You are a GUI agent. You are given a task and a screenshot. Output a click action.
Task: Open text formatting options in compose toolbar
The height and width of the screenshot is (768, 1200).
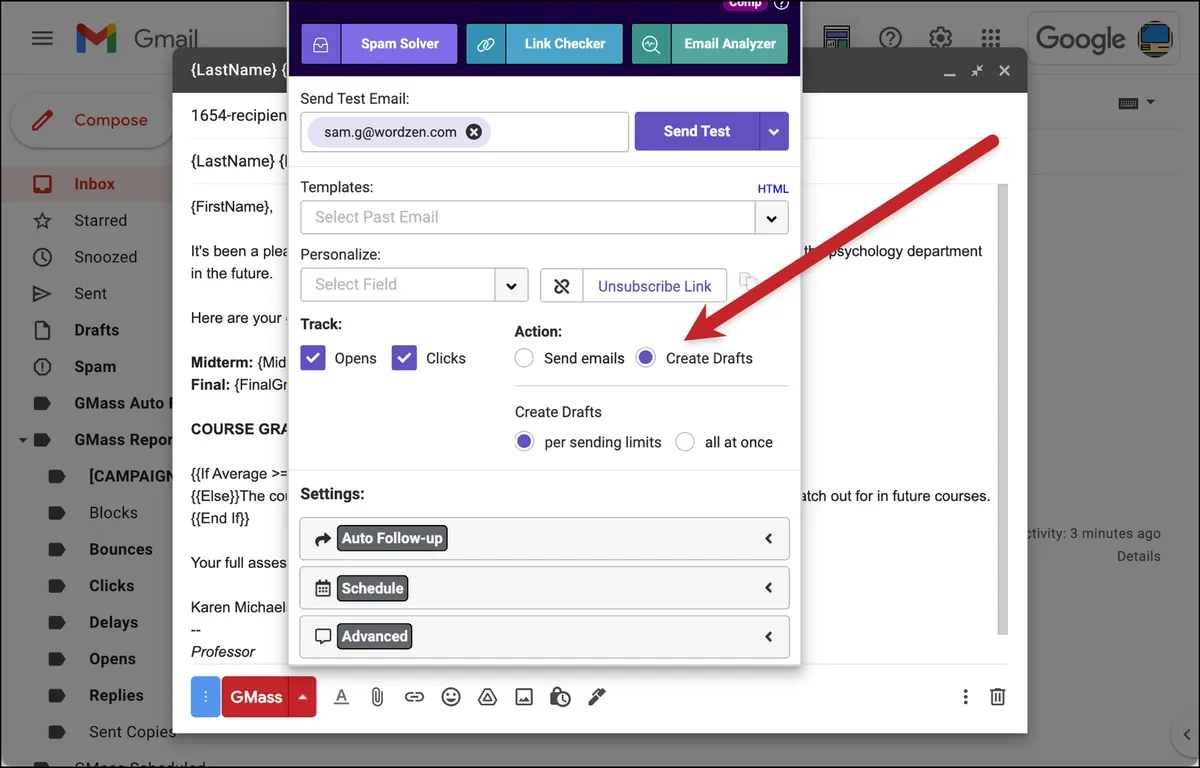point(341,697)
